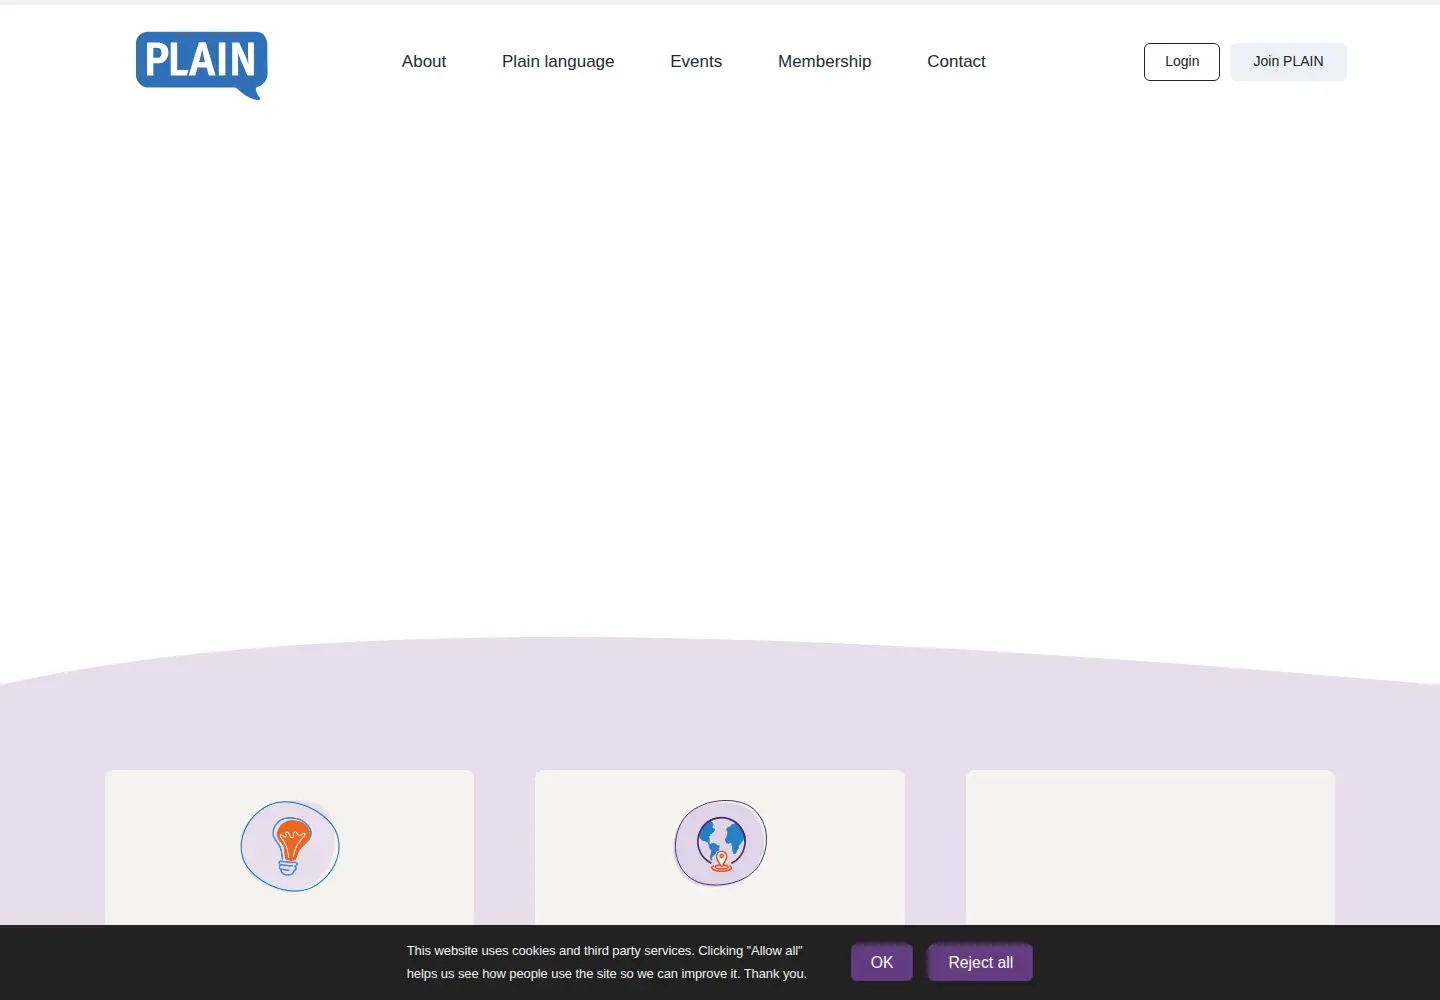Open the About menu item
Image resolution: width=1440 pixels, height=1000 pixels.
(424, 62)
